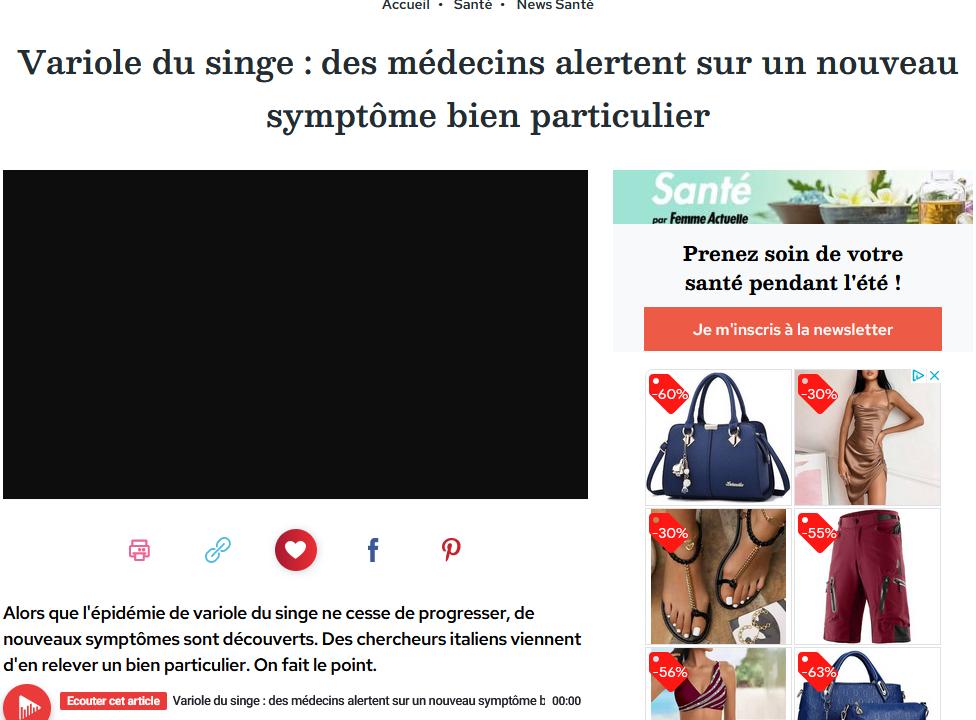Open the satin dress -30% ad
The height and width of the screenshot is (720, 976).
pyautogui.click(x=867, y=437)
